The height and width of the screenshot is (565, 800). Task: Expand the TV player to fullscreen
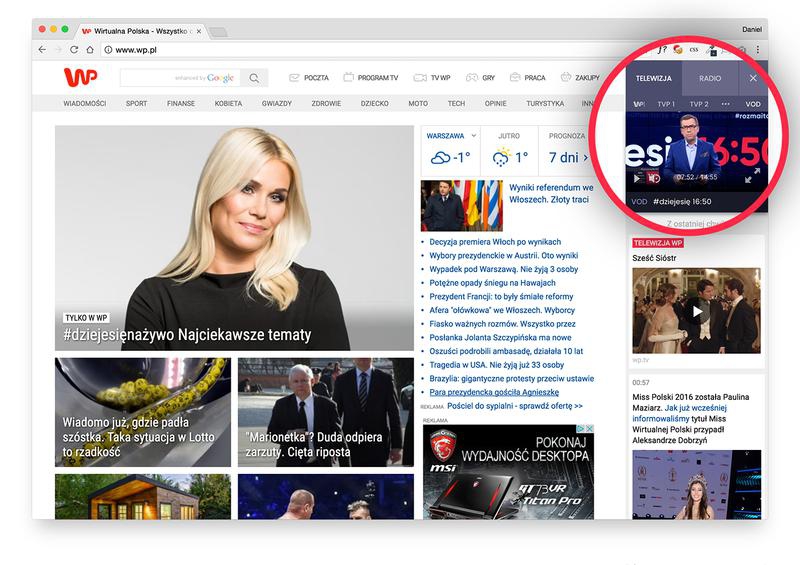coord(752,176)
